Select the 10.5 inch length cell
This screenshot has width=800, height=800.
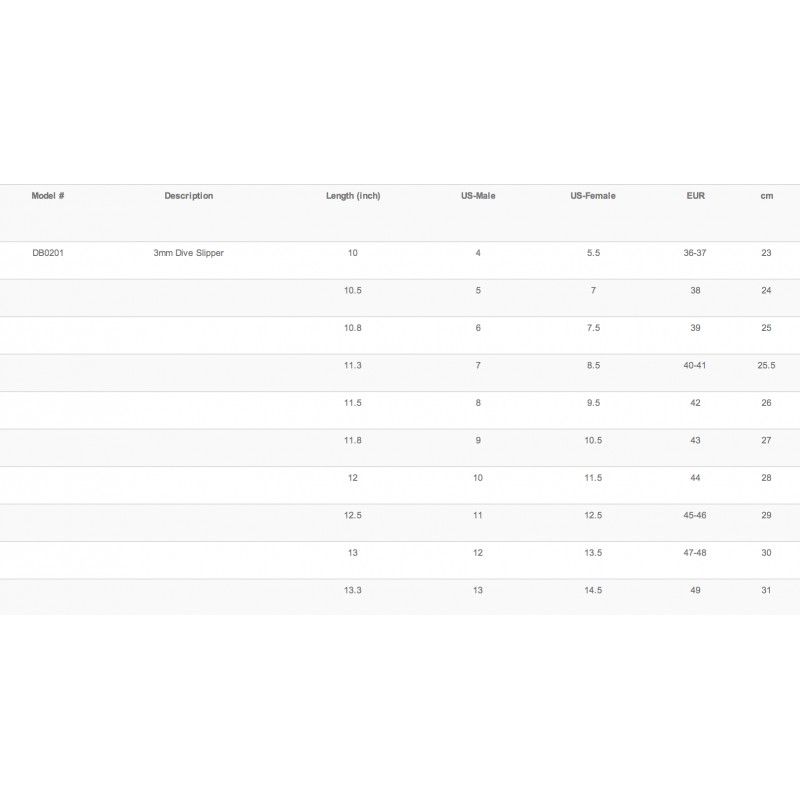(353, 291)
